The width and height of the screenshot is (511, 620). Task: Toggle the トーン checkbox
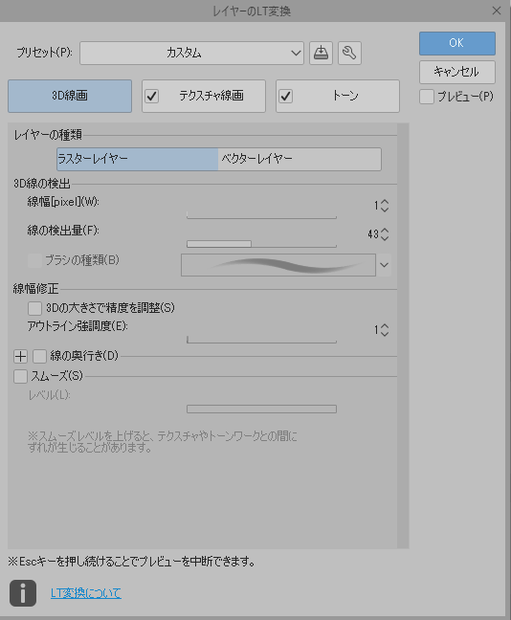[286, 96]
